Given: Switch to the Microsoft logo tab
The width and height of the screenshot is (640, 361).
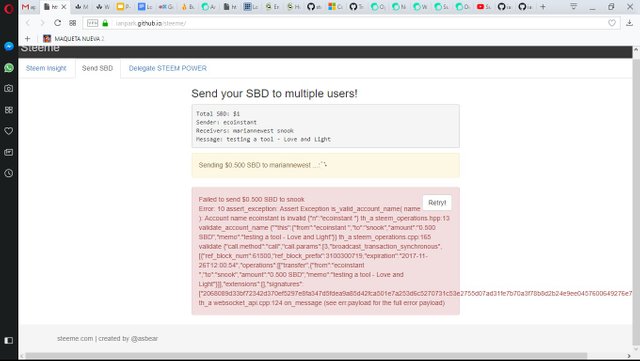Looking at the screenshot, I should pyautogui.click(x=335, y=7).
